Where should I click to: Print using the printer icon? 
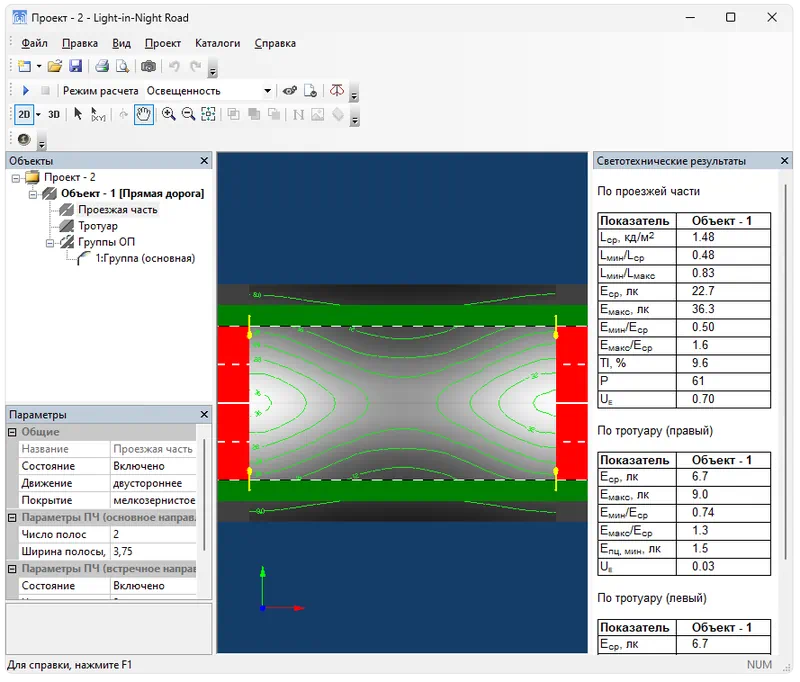pyautogui.click(x=102, y=66)
